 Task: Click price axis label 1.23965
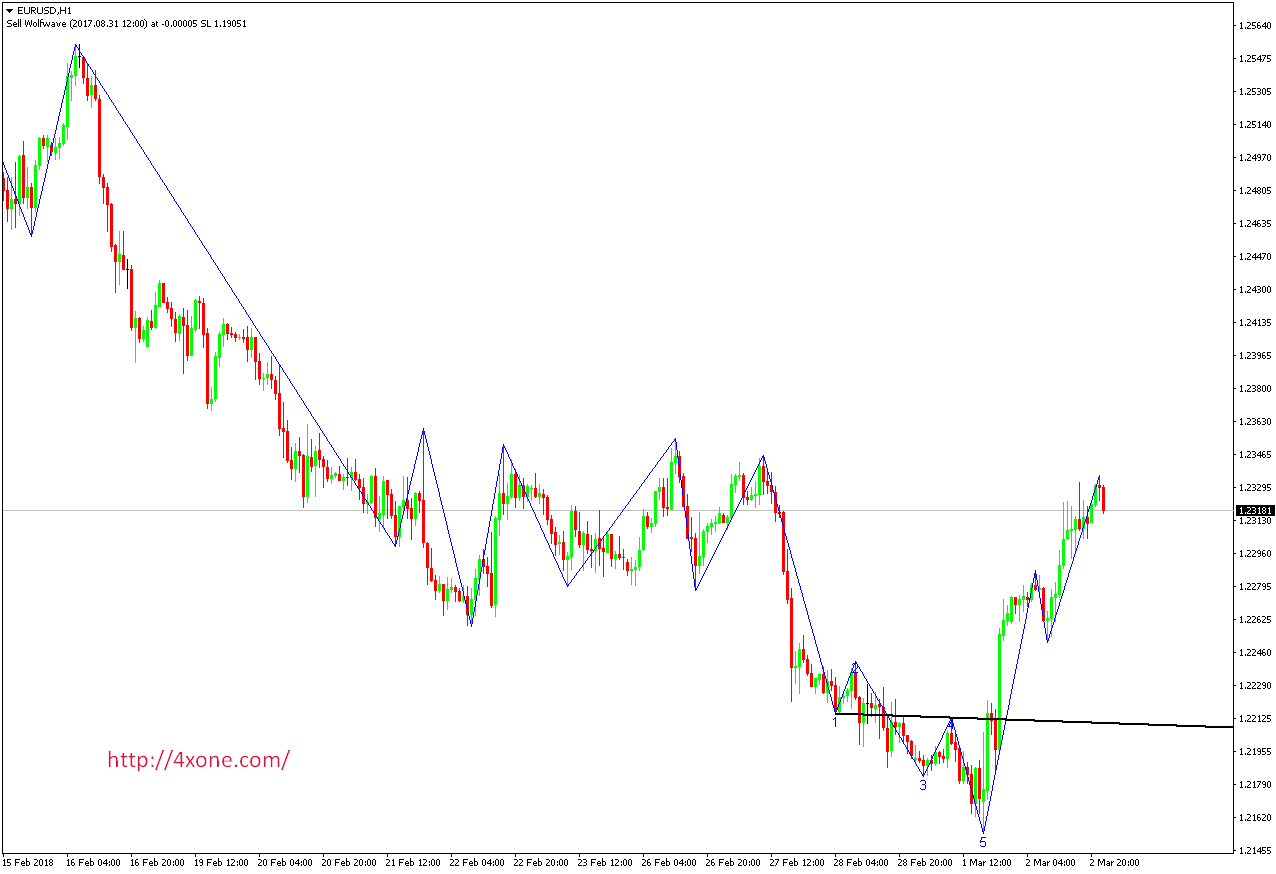tap(1255, 355)
